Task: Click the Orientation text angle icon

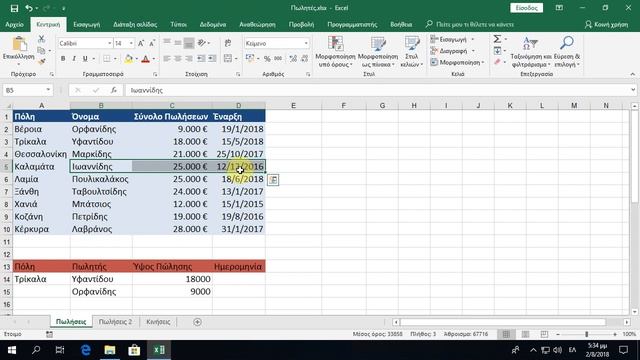Action: click(202, 43)
